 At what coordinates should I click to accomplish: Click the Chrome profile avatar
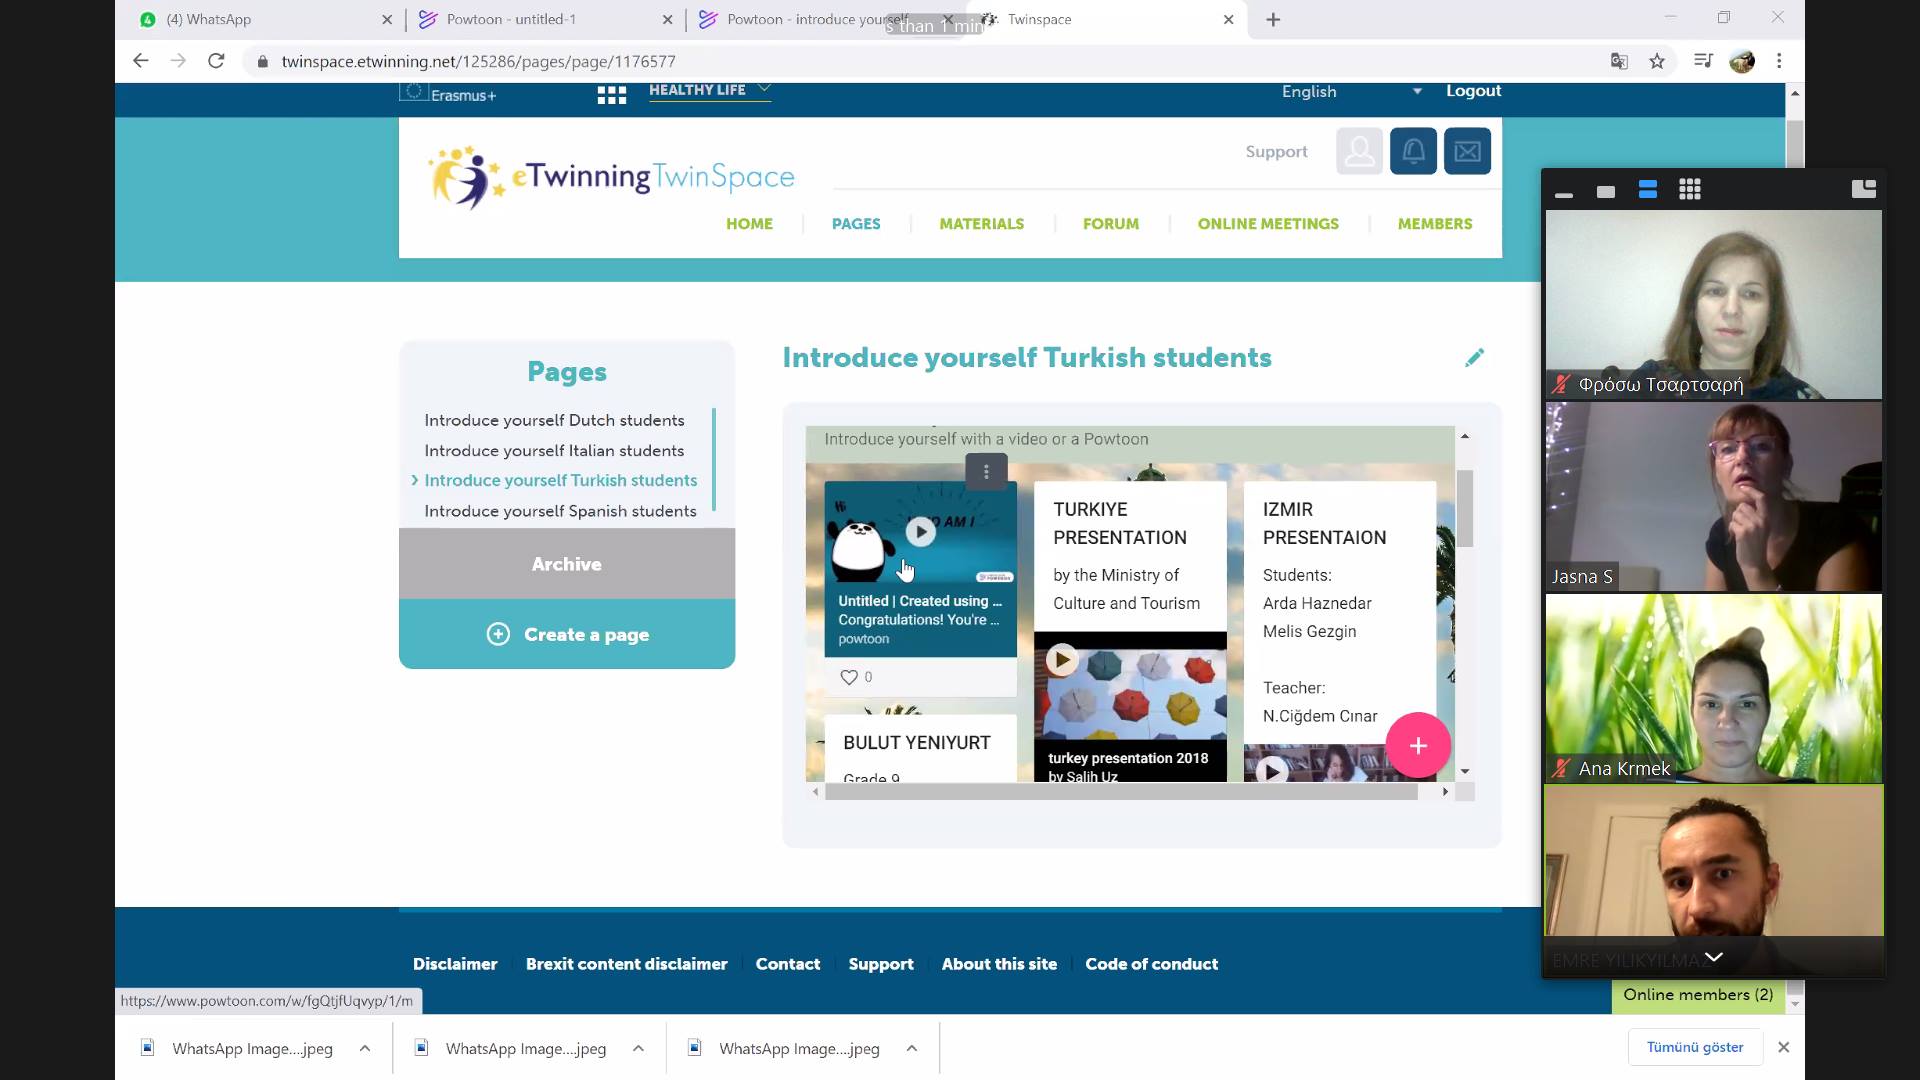point(1742,61)
